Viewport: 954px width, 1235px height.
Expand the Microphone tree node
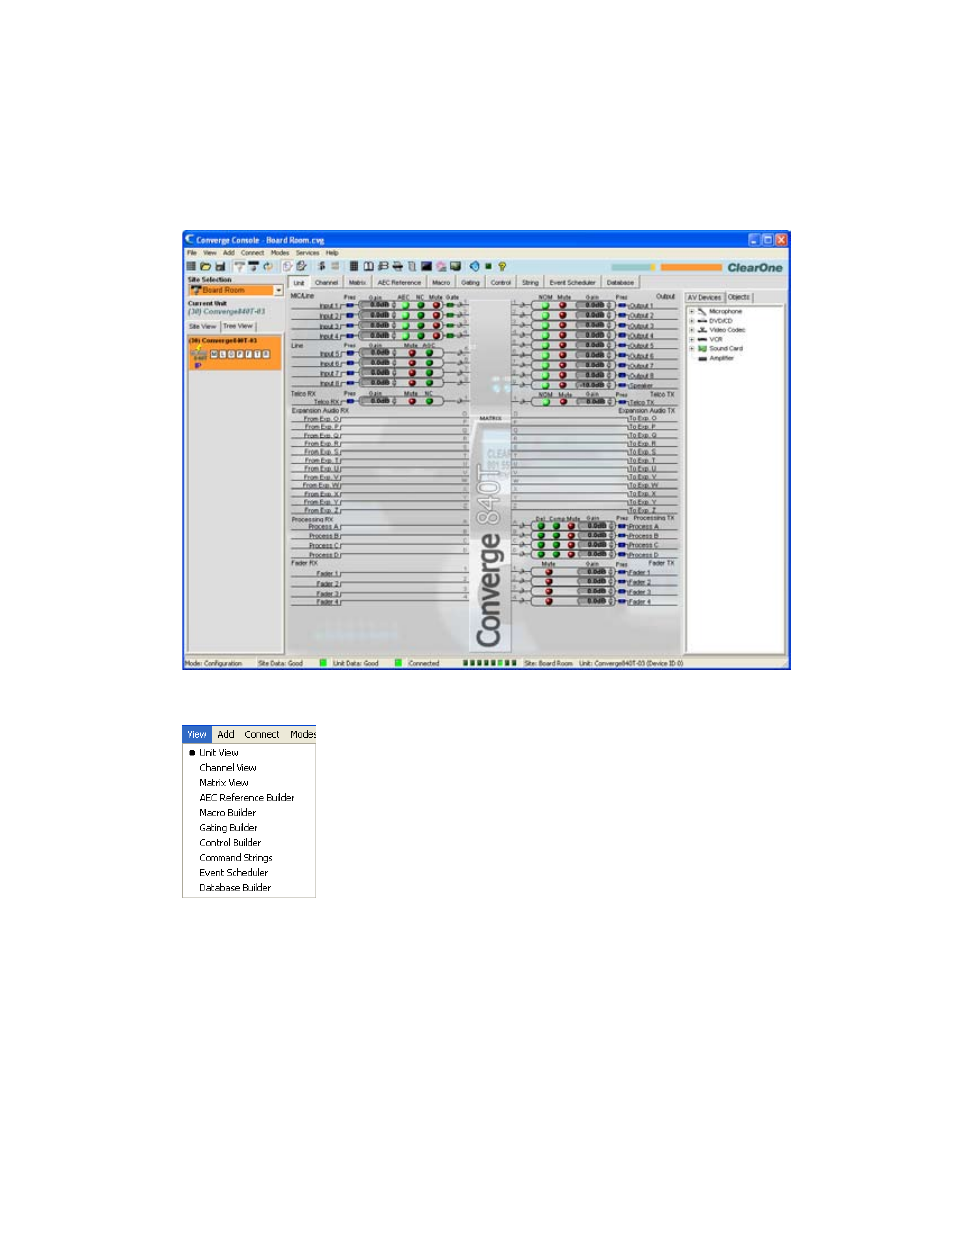click(x=691, y=311)
